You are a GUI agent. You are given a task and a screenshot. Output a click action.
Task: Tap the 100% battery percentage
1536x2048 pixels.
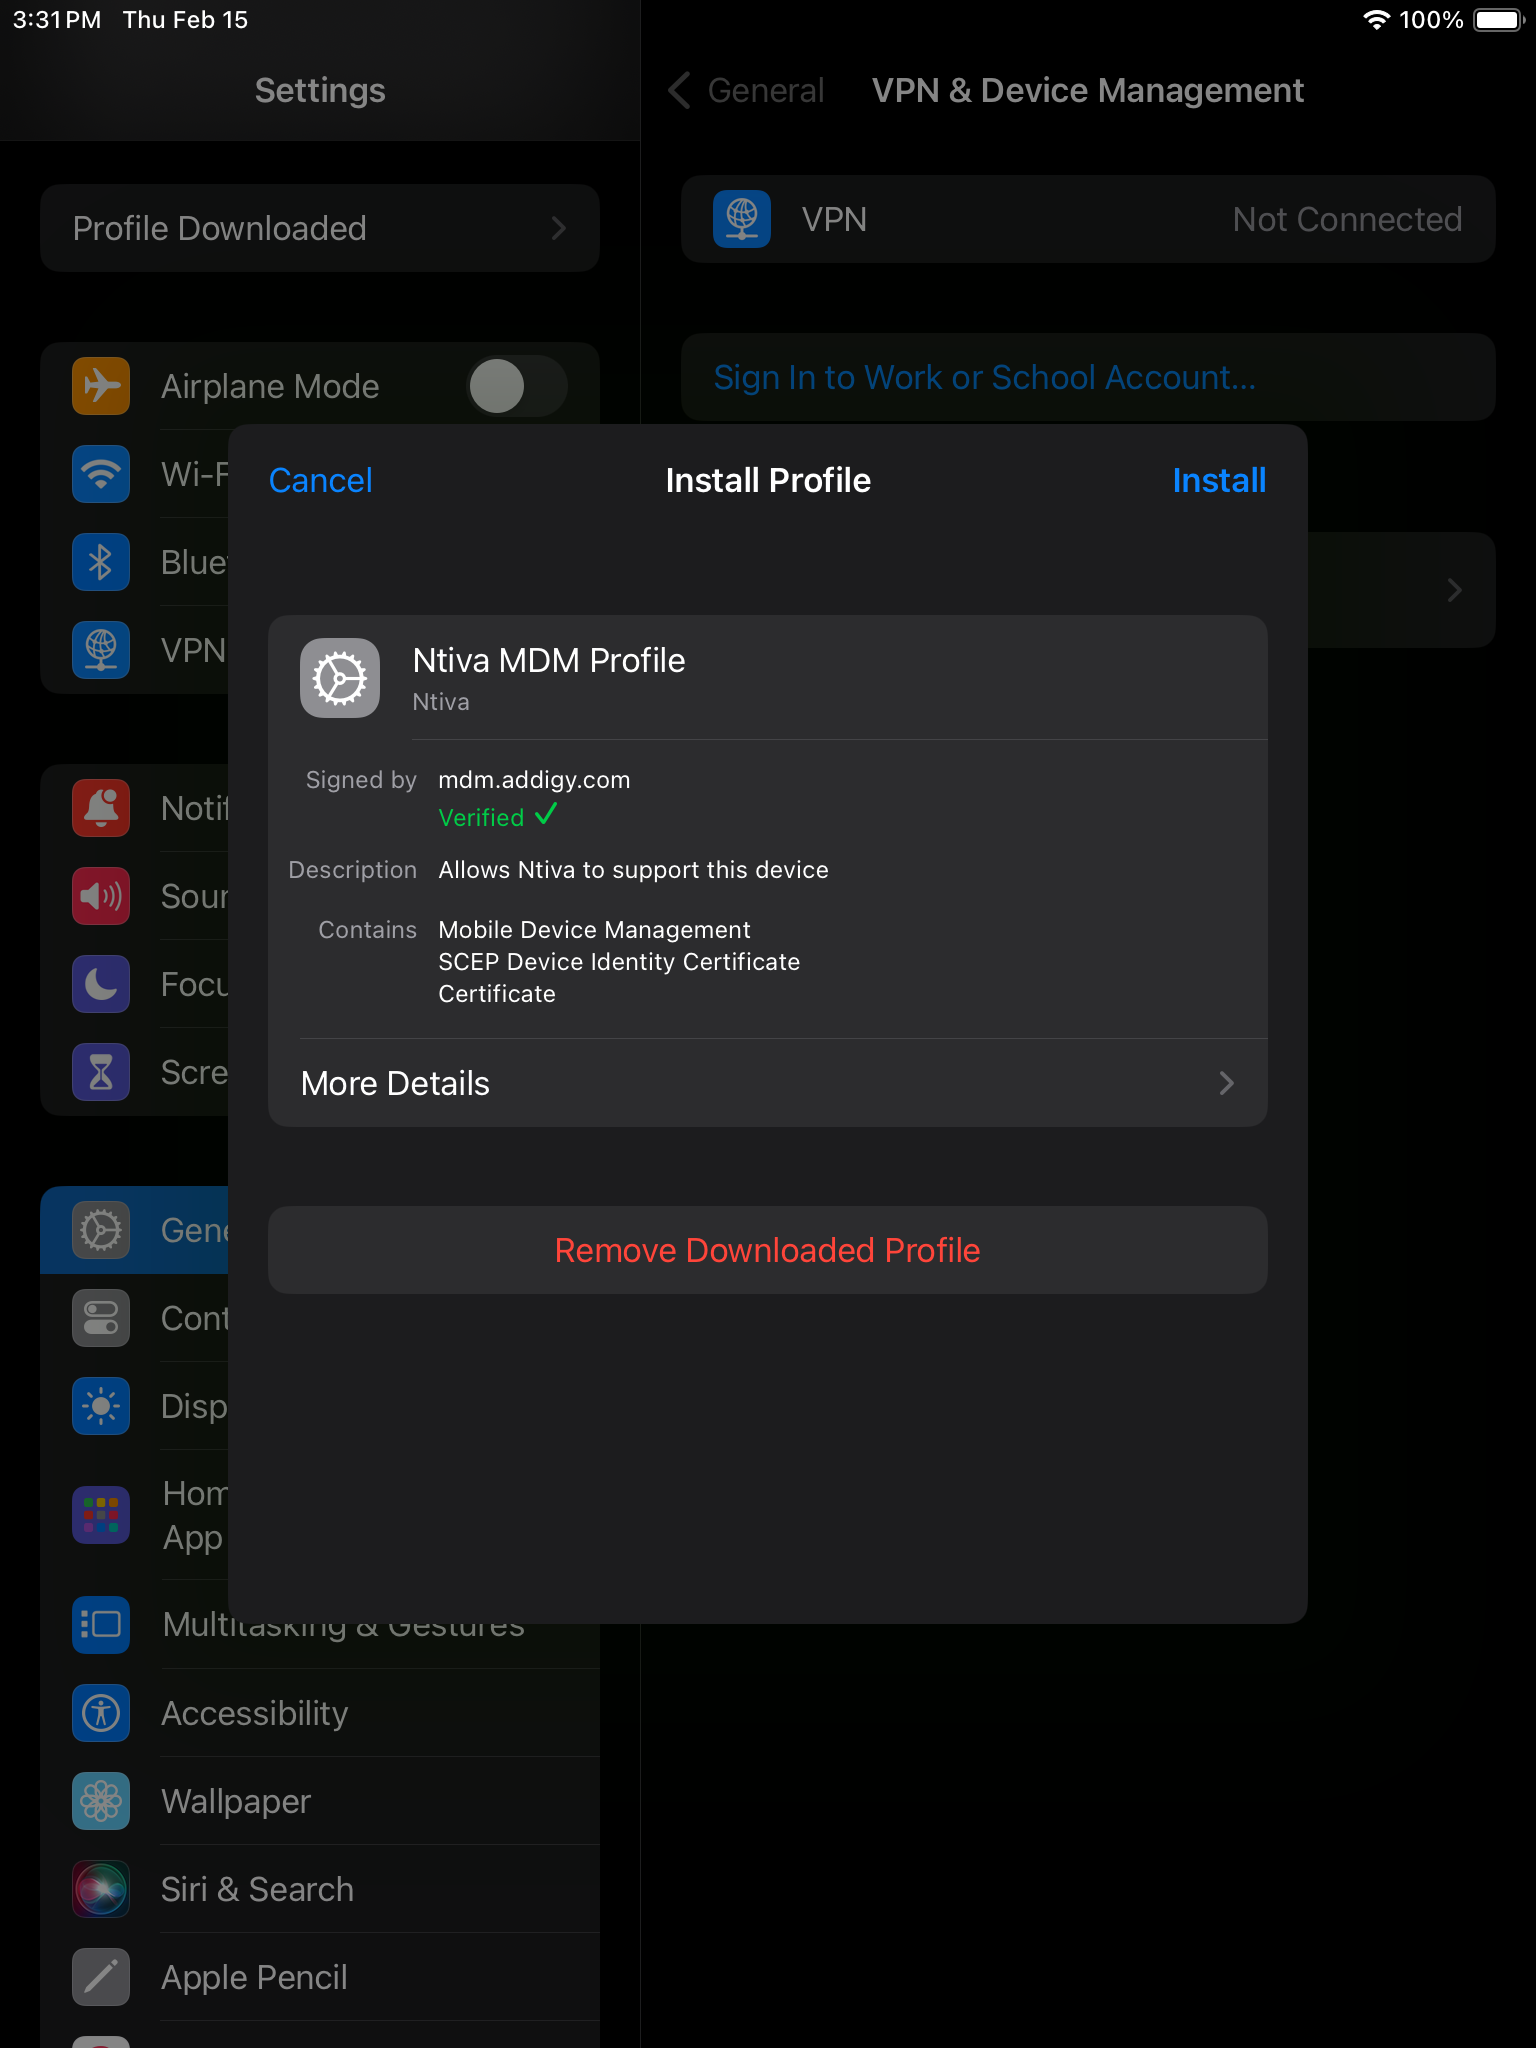[x=1431, y=20]
